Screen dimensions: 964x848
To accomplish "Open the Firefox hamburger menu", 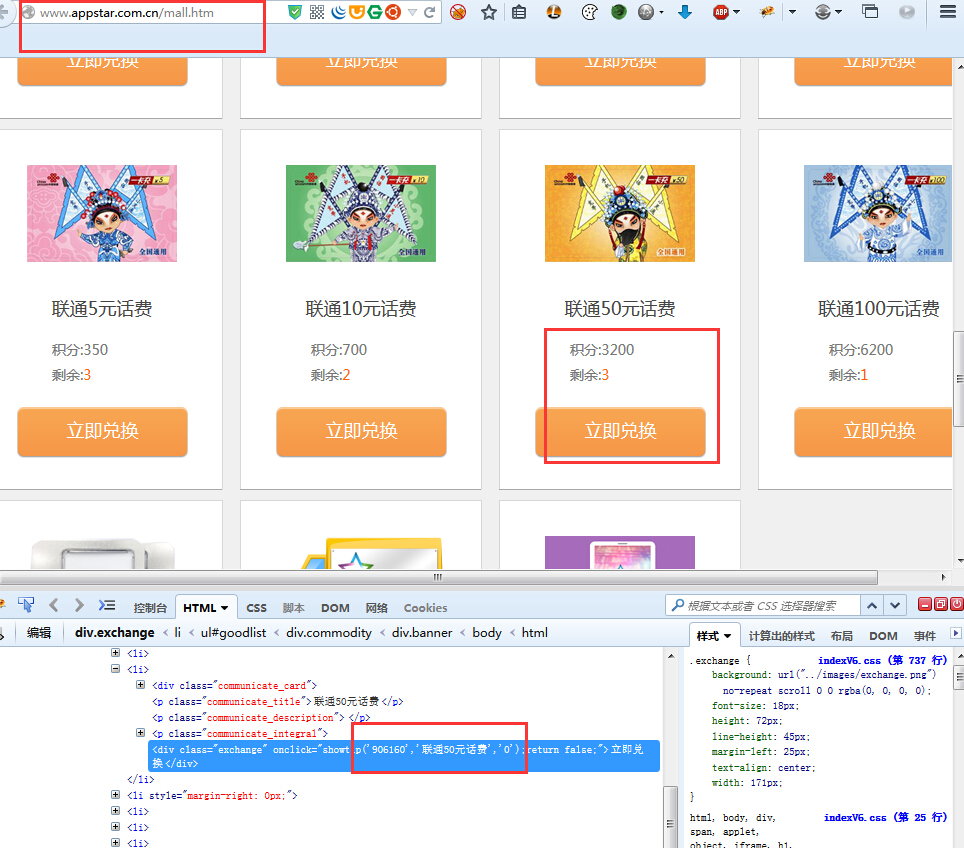I will coord(948,12).
